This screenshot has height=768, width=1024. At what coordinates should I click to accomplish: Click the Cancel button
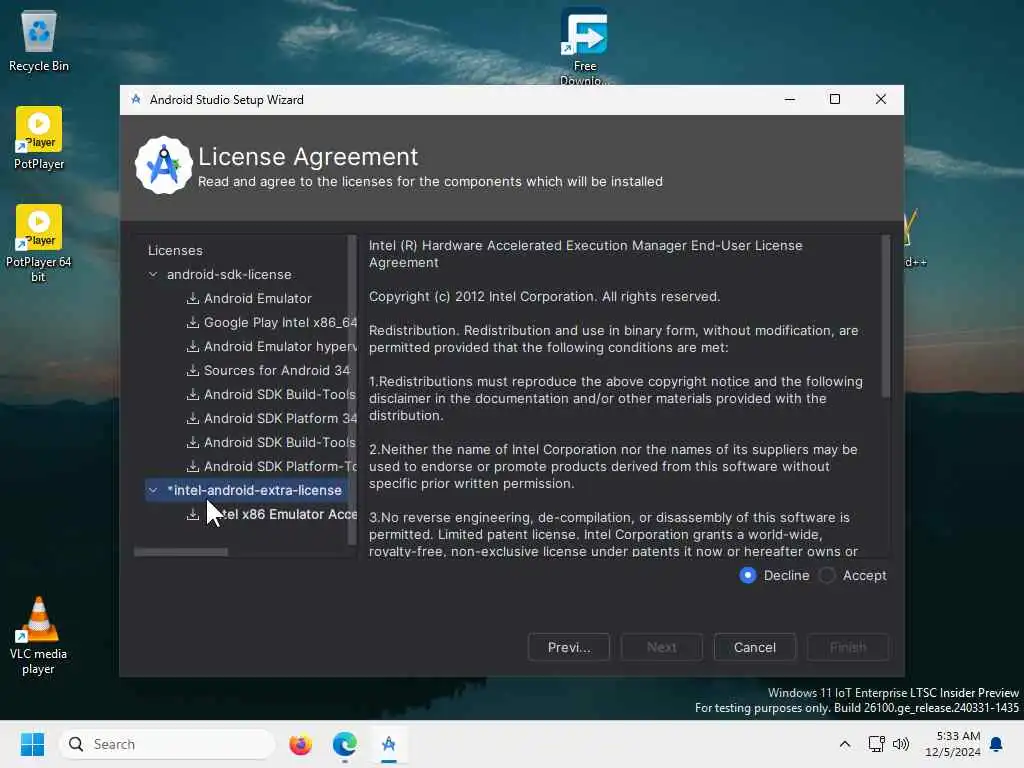pos(754,647)
